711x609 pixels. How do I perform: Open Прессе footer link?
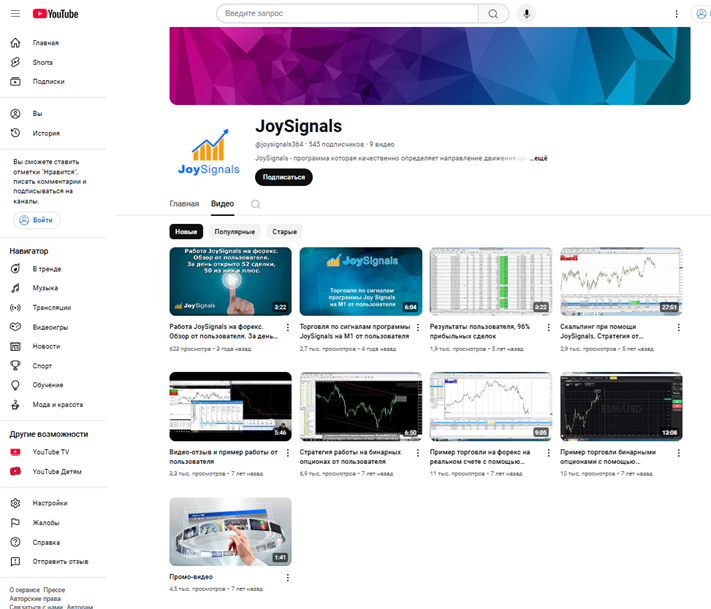pyautogui.click(x=54, y=590)
